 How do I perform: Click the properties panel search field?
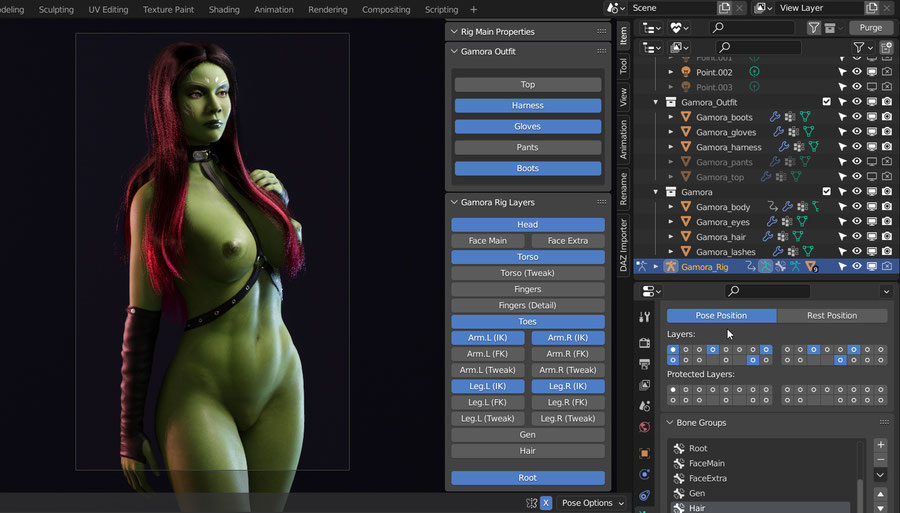click(x=767, y=291)
